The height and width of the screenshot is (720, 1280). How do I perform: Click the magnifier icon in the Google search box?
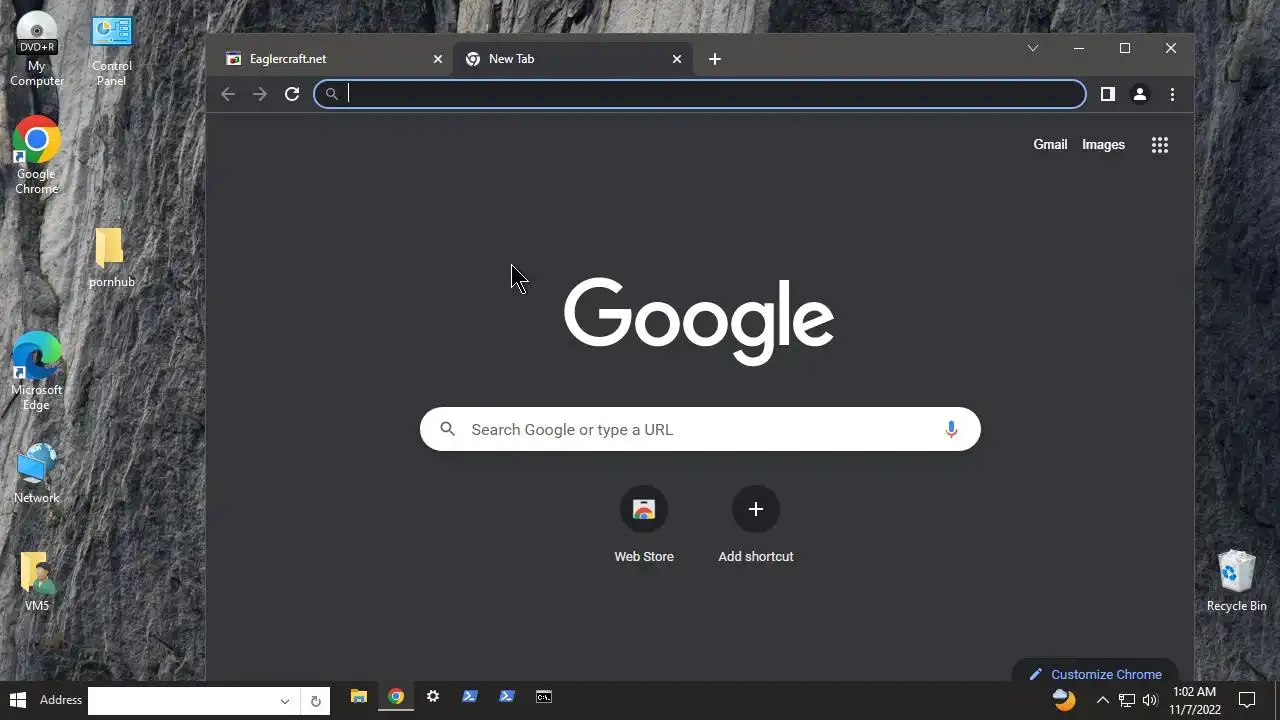tap(448, 429)
